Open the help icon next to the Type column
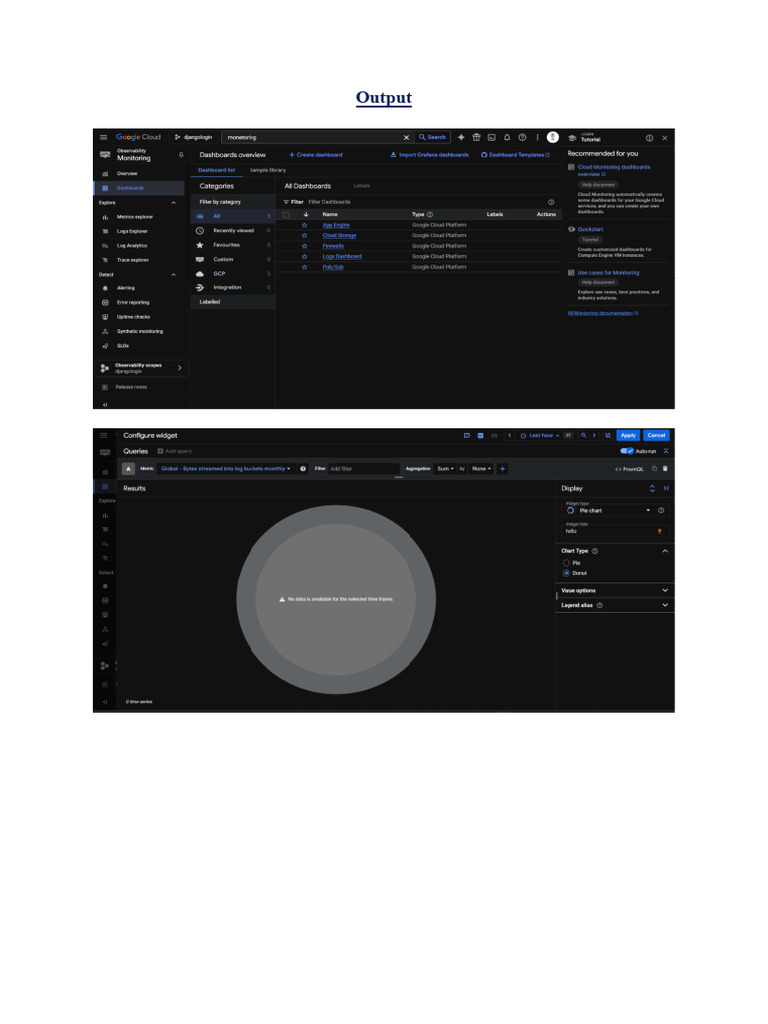The height and width of the screenshot is (1024, 768). (430, 214)
